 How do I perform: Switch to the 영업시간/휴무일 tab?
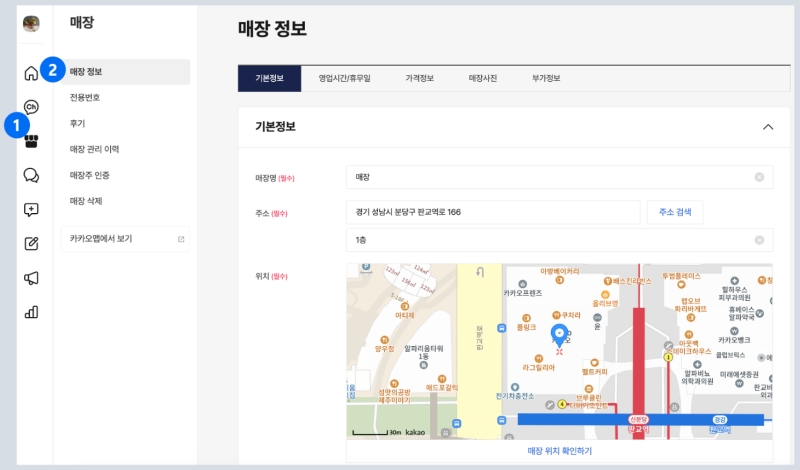[x=344, y=78]
